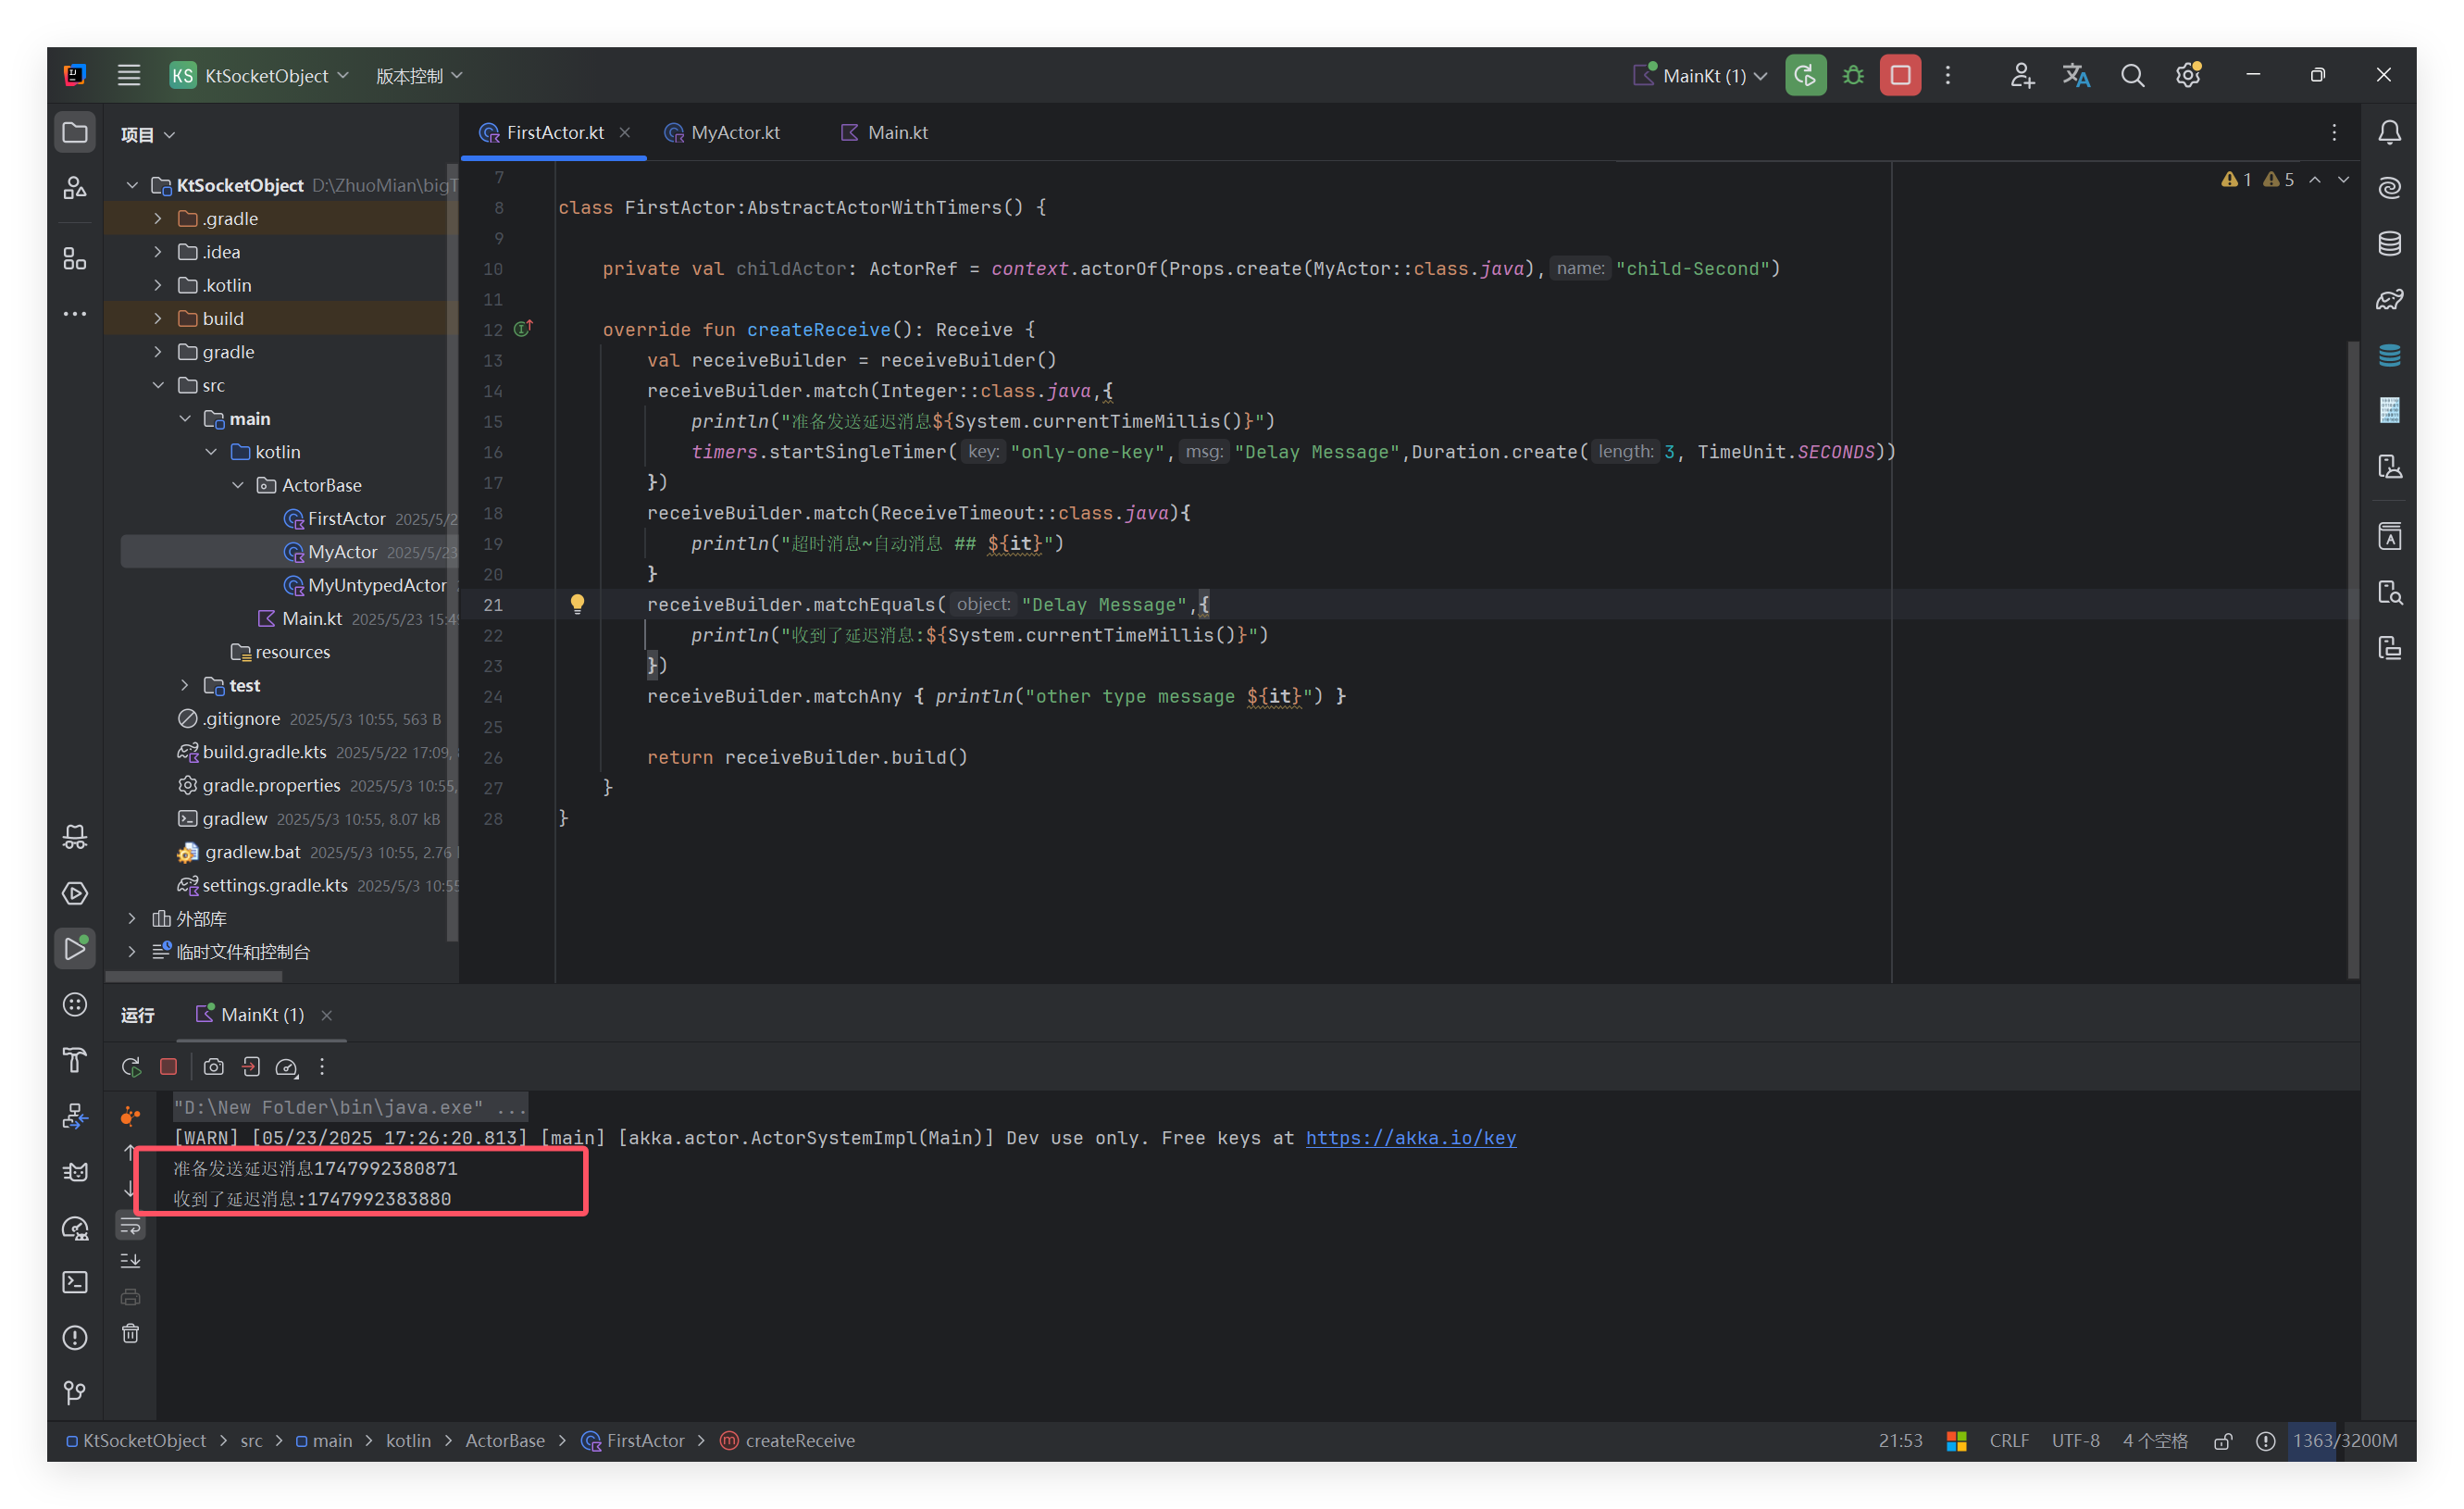Open the Notifications bell panel
This screenshot has height=1509, width=2464.
point(2389,133)
